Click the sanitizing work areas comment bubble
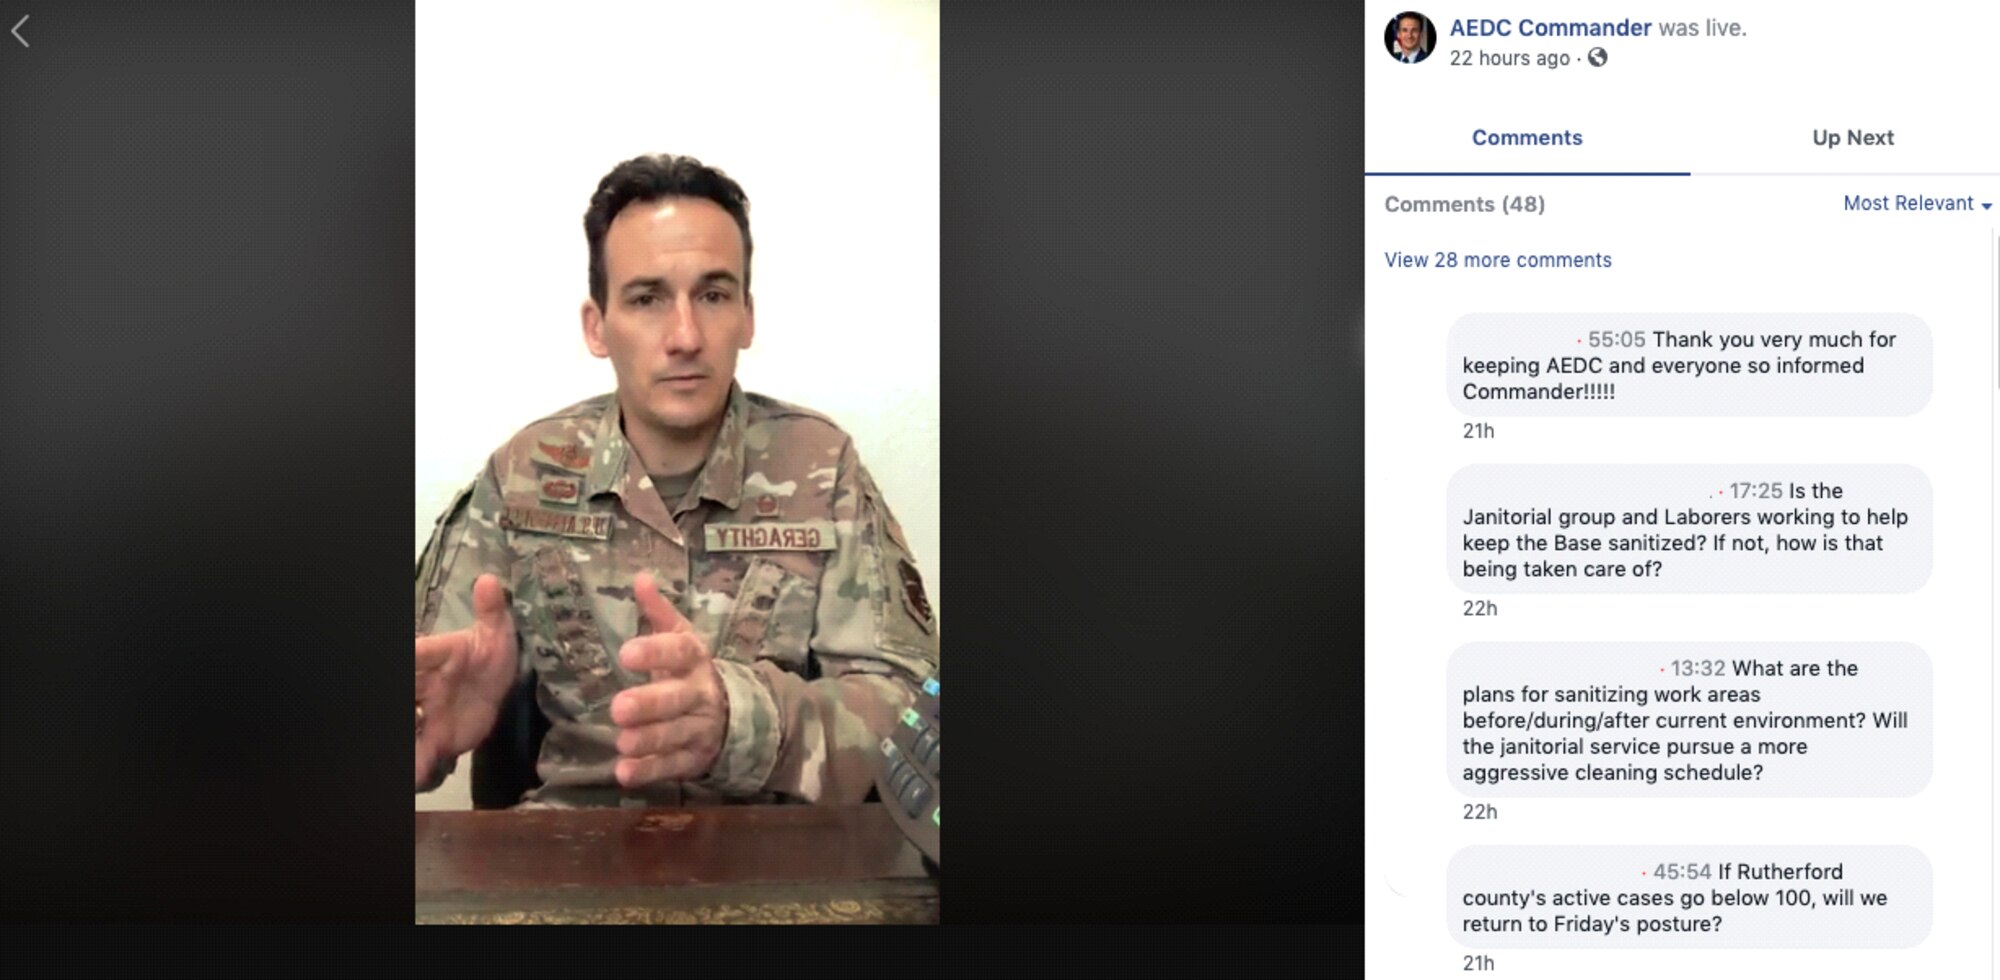 click(x=1689, y=720)
